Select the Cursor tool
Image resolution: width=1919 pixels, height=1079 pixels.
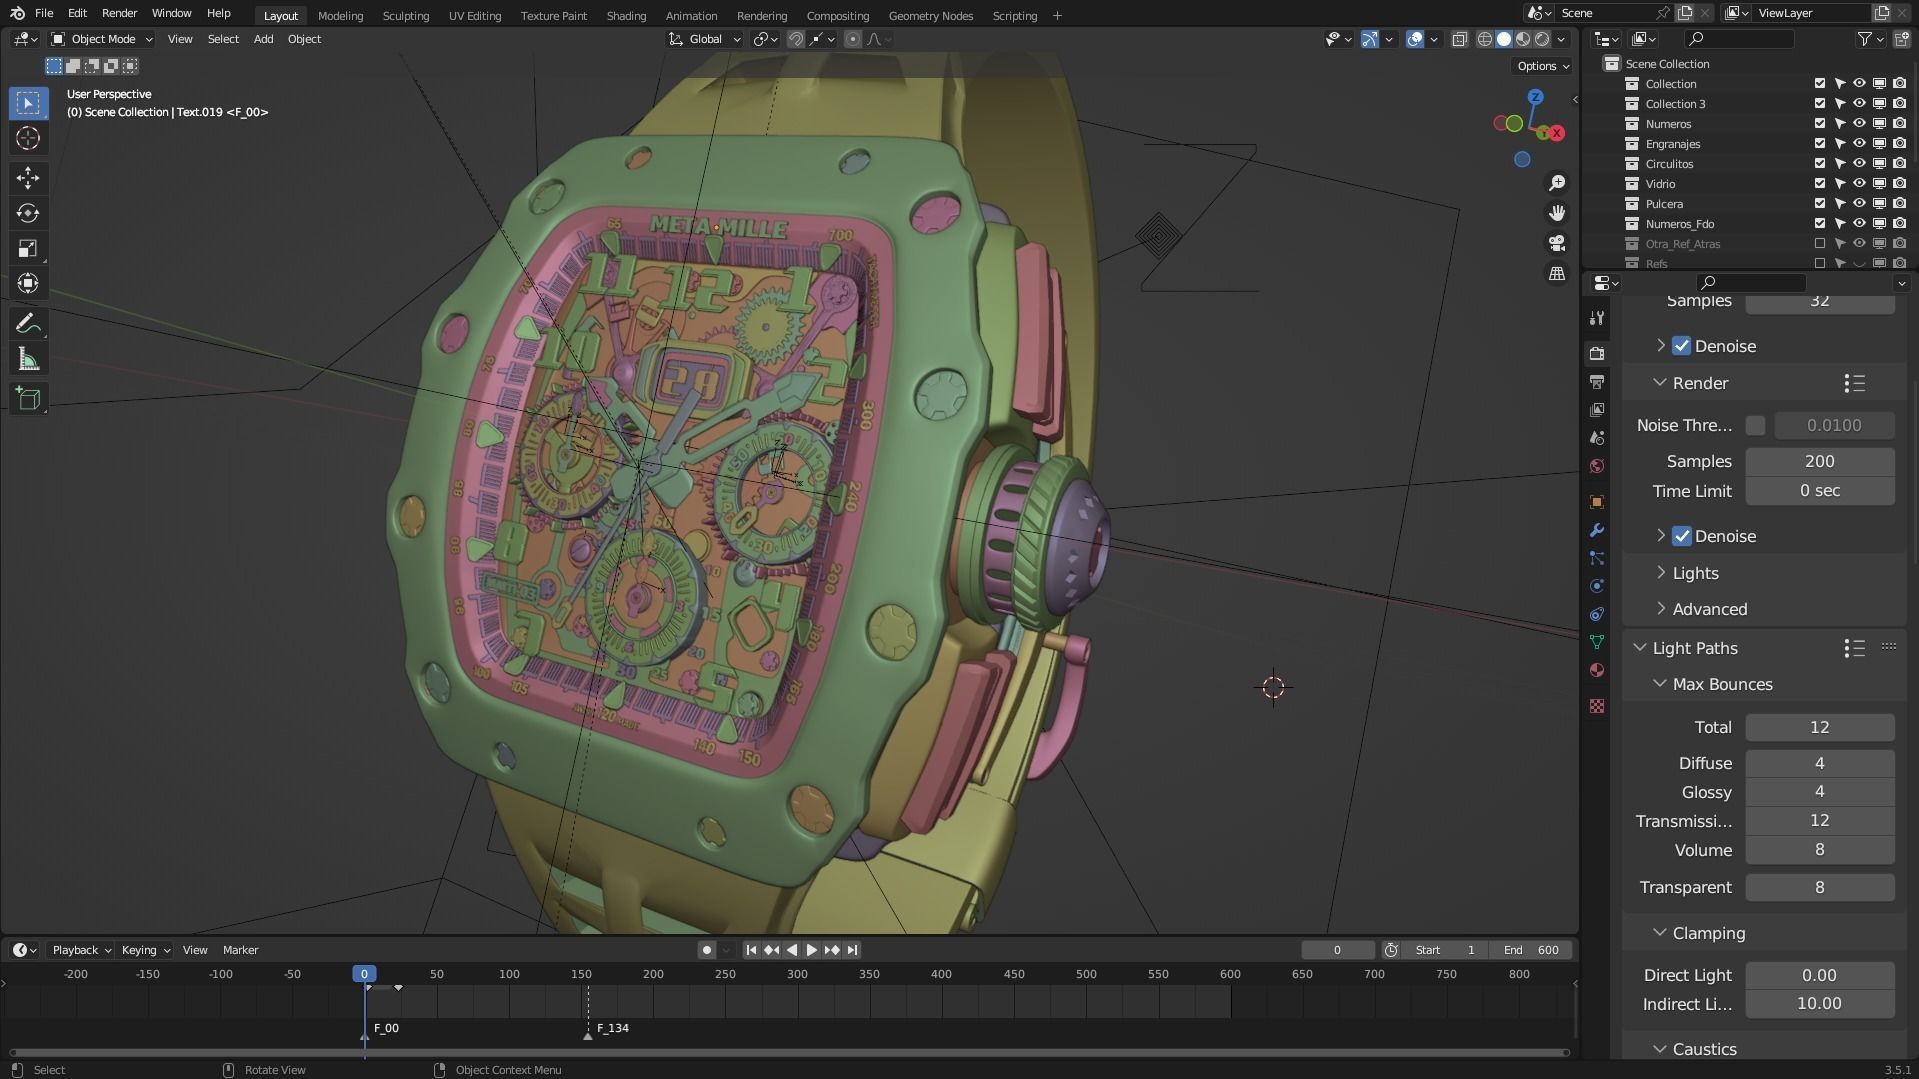(28, 138)
